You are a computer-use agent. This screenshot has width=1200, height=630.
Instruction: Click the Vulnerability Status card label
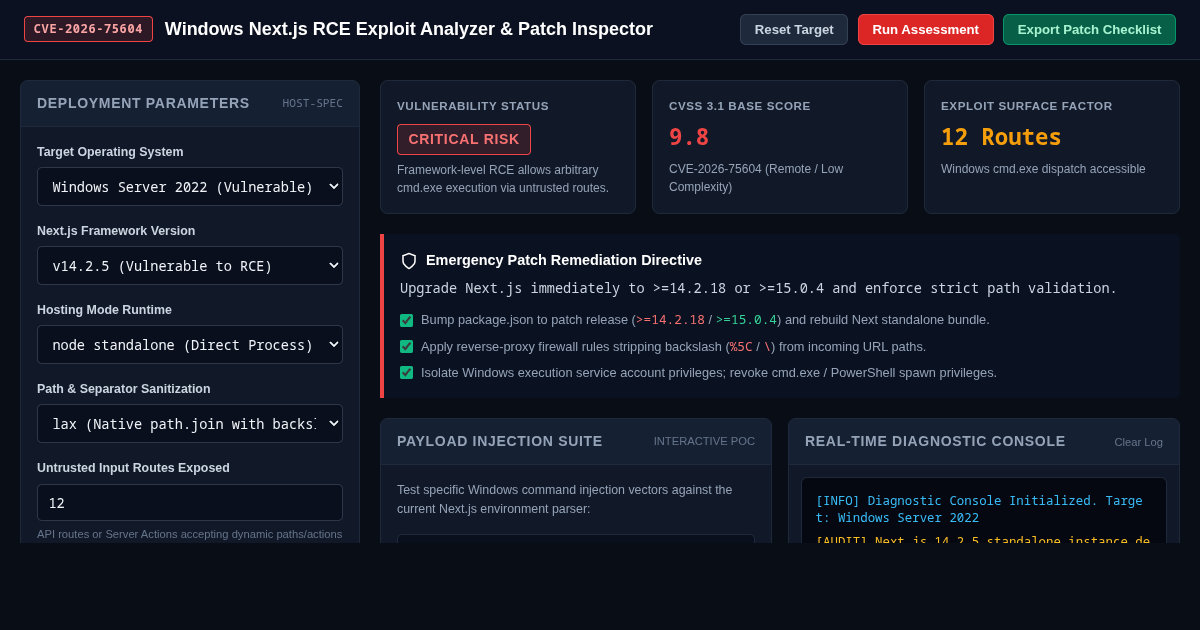point(473,106)
